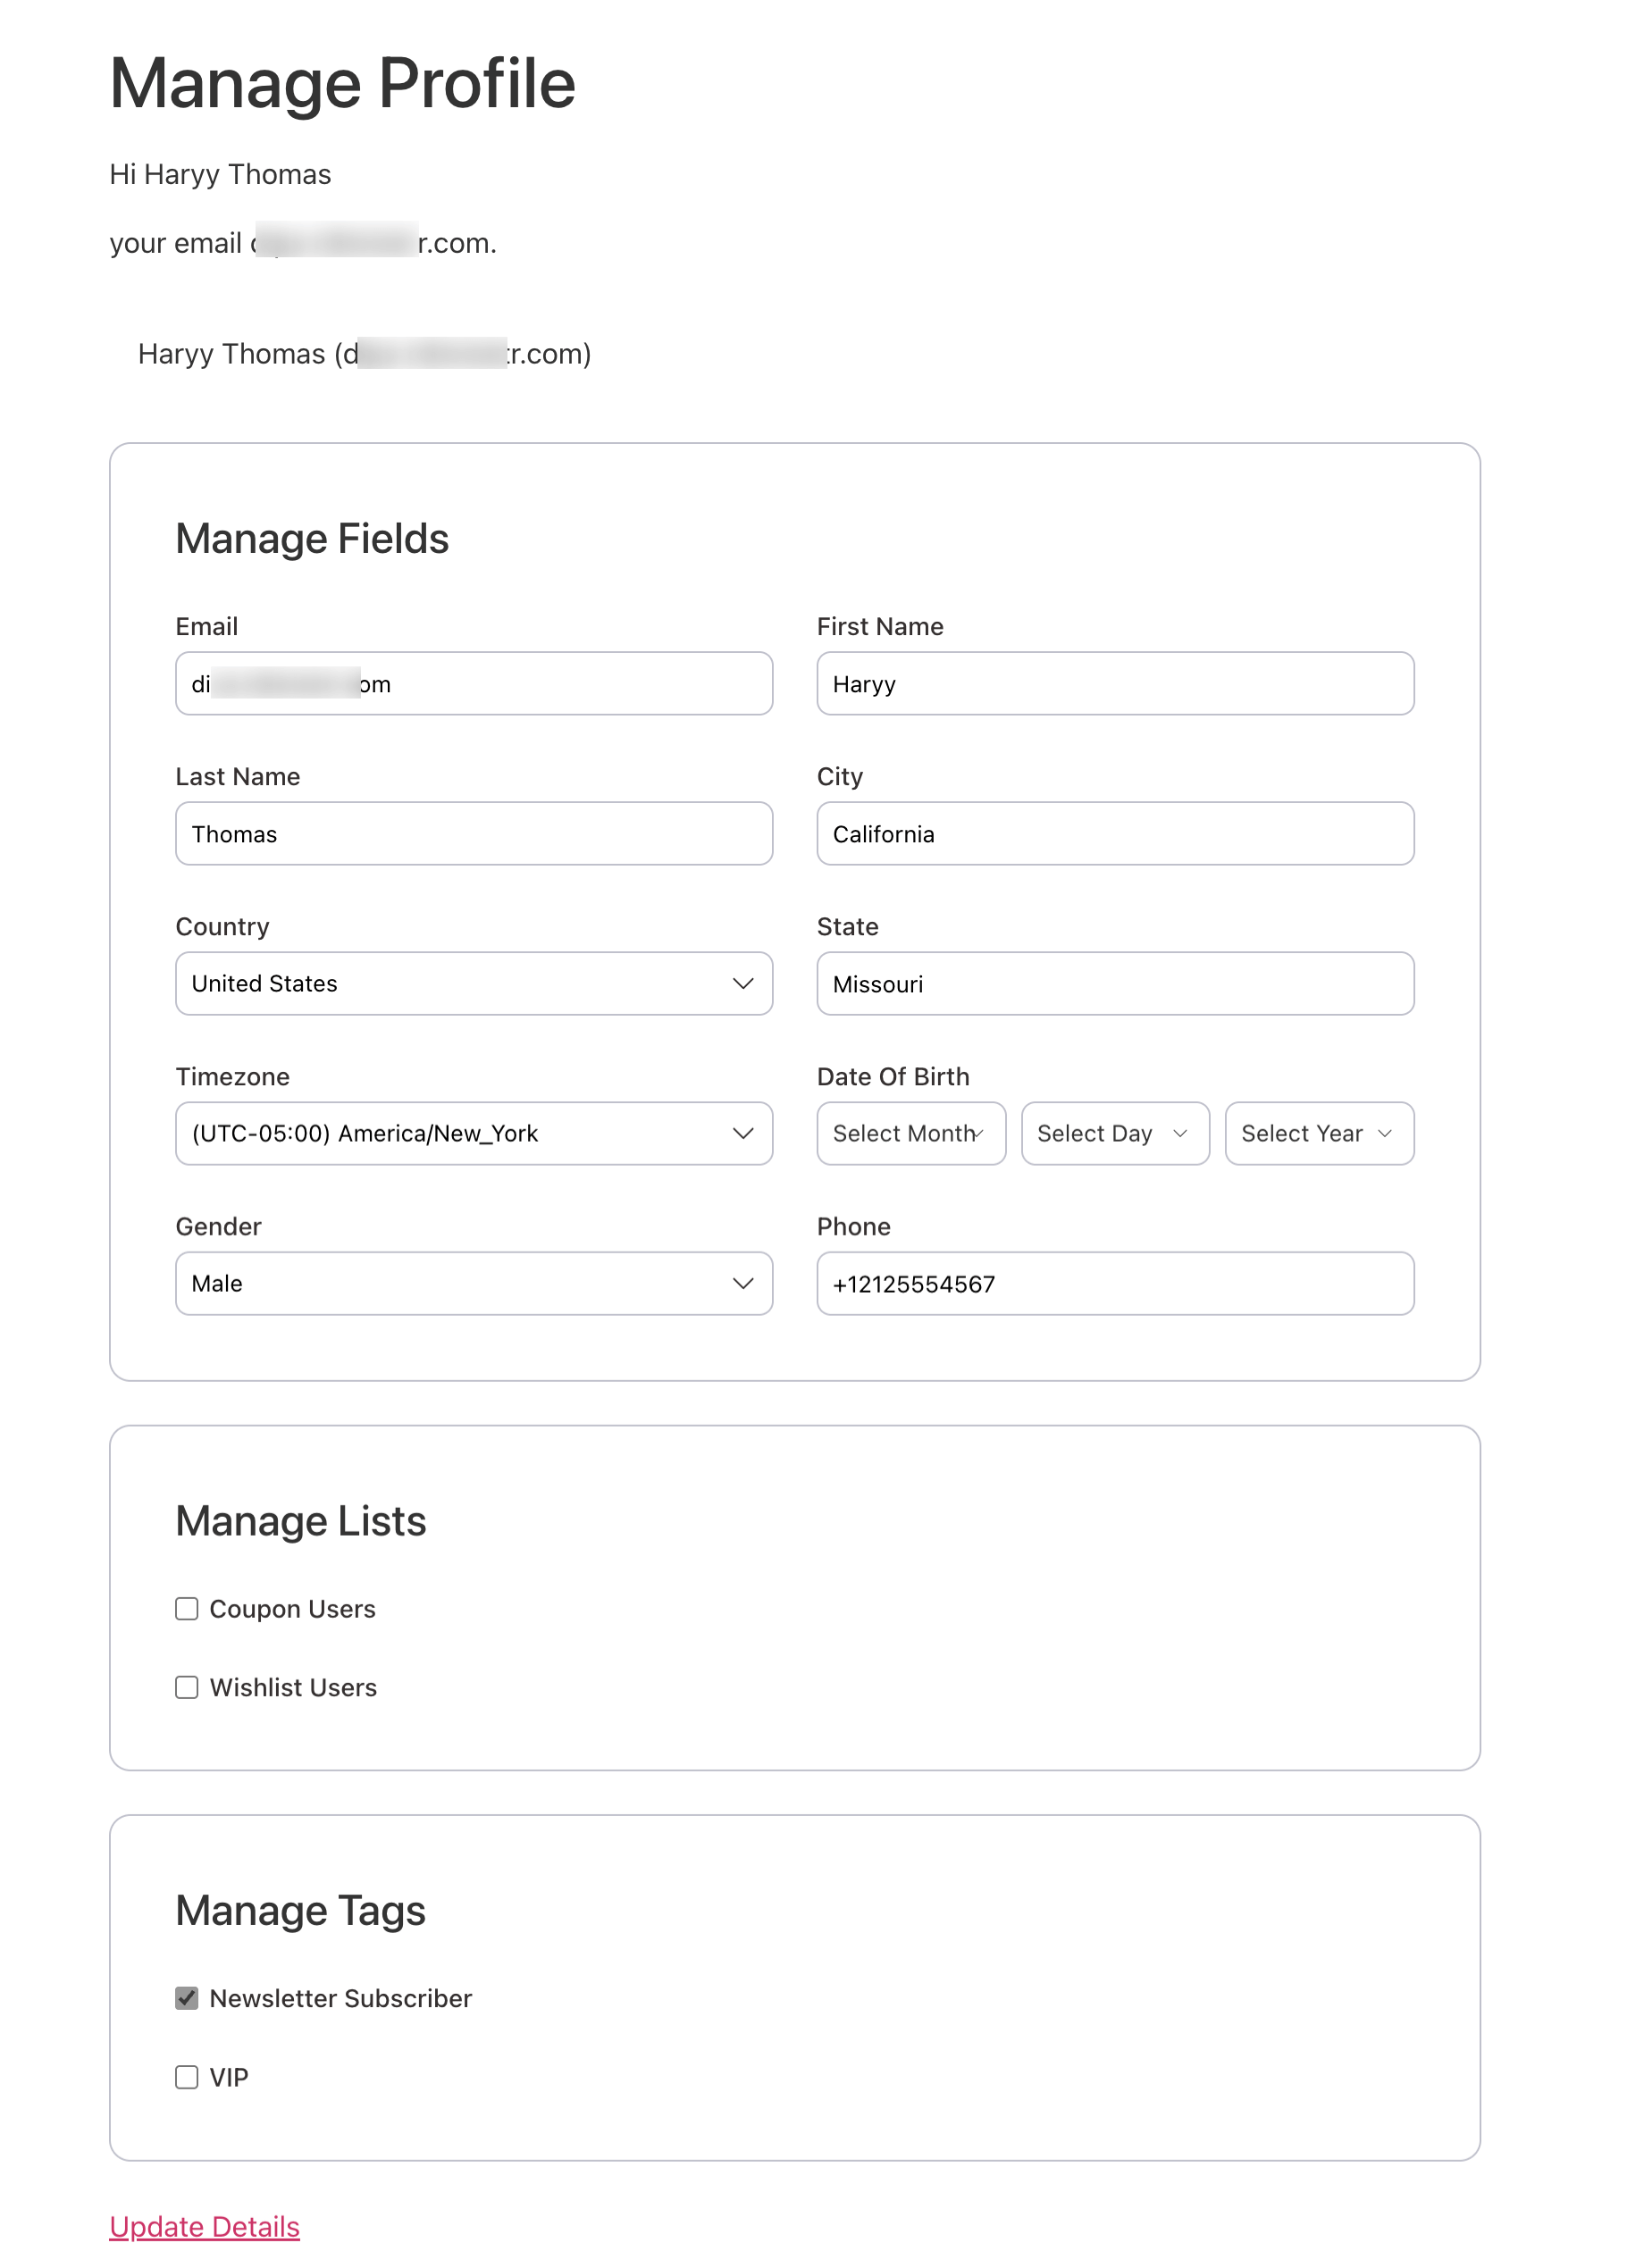
Task: Enable the VIP tag
Action: (x=186, y=2077)
